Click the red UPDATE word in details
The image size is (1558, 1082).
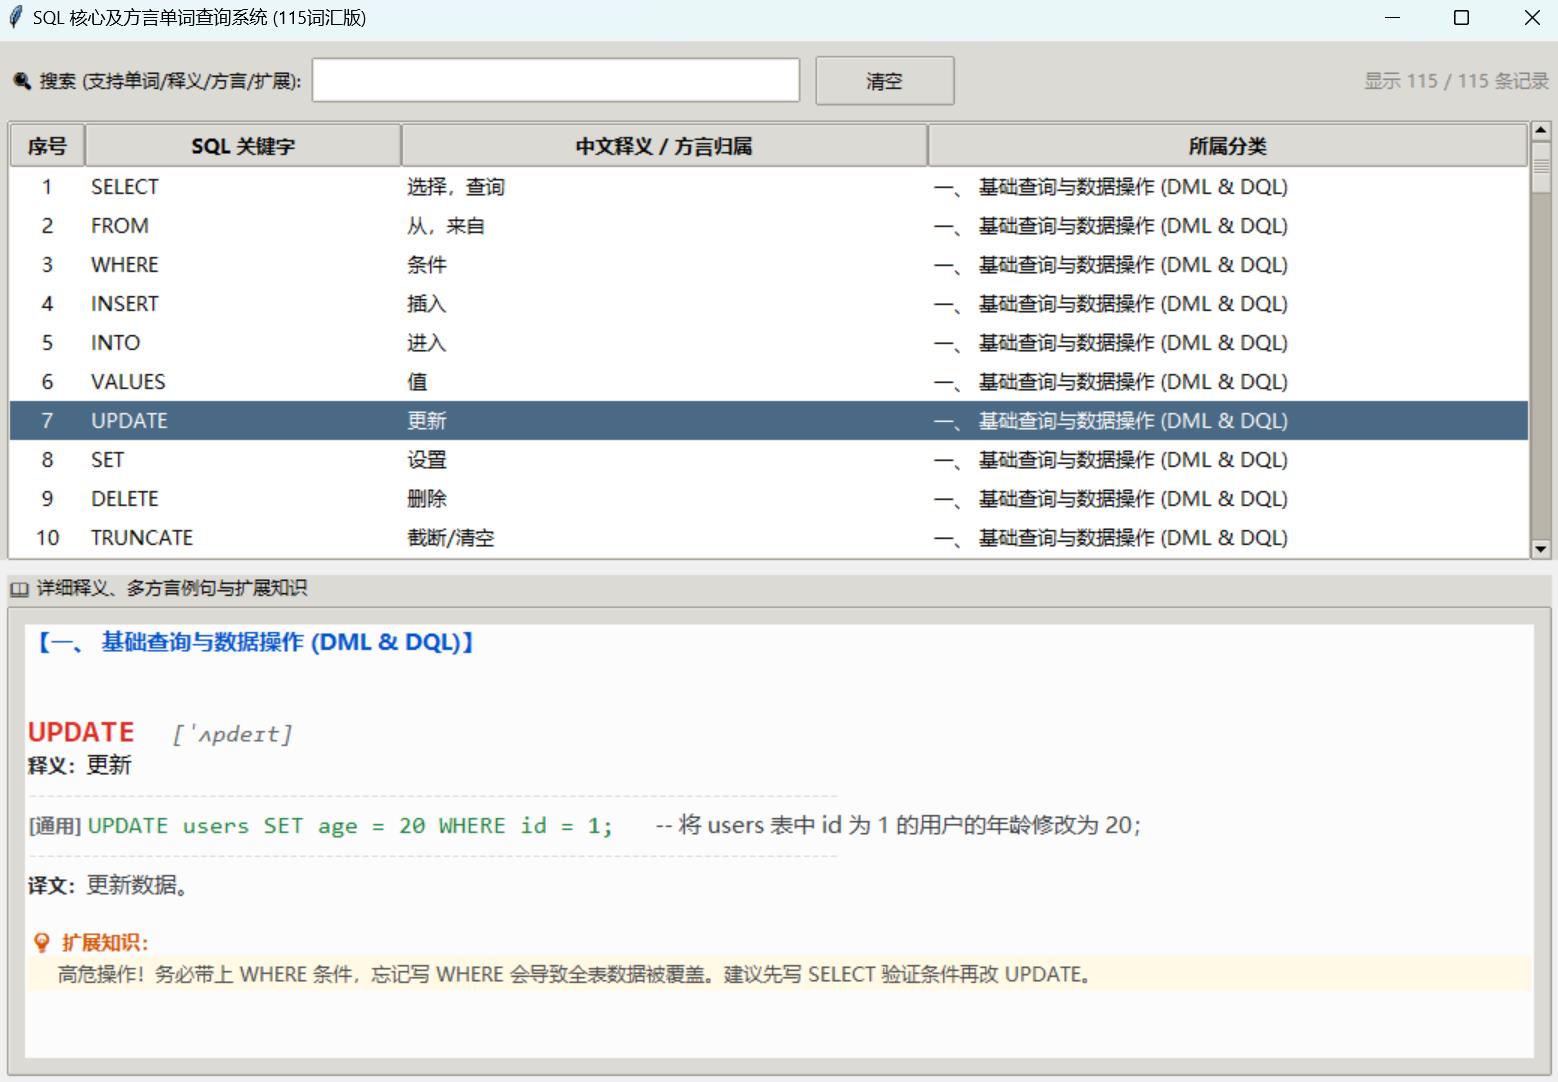click(x=81, y=732)
